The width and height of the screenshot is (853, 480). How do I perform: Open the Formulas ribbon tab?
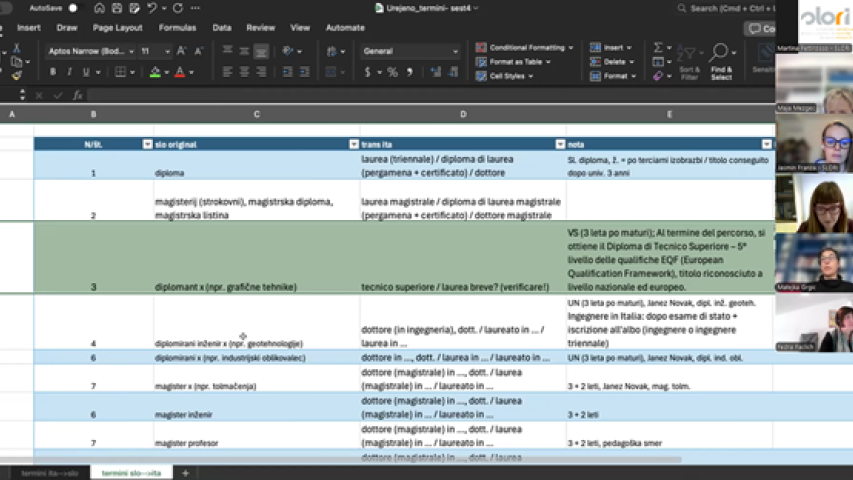tap(177, 28)
